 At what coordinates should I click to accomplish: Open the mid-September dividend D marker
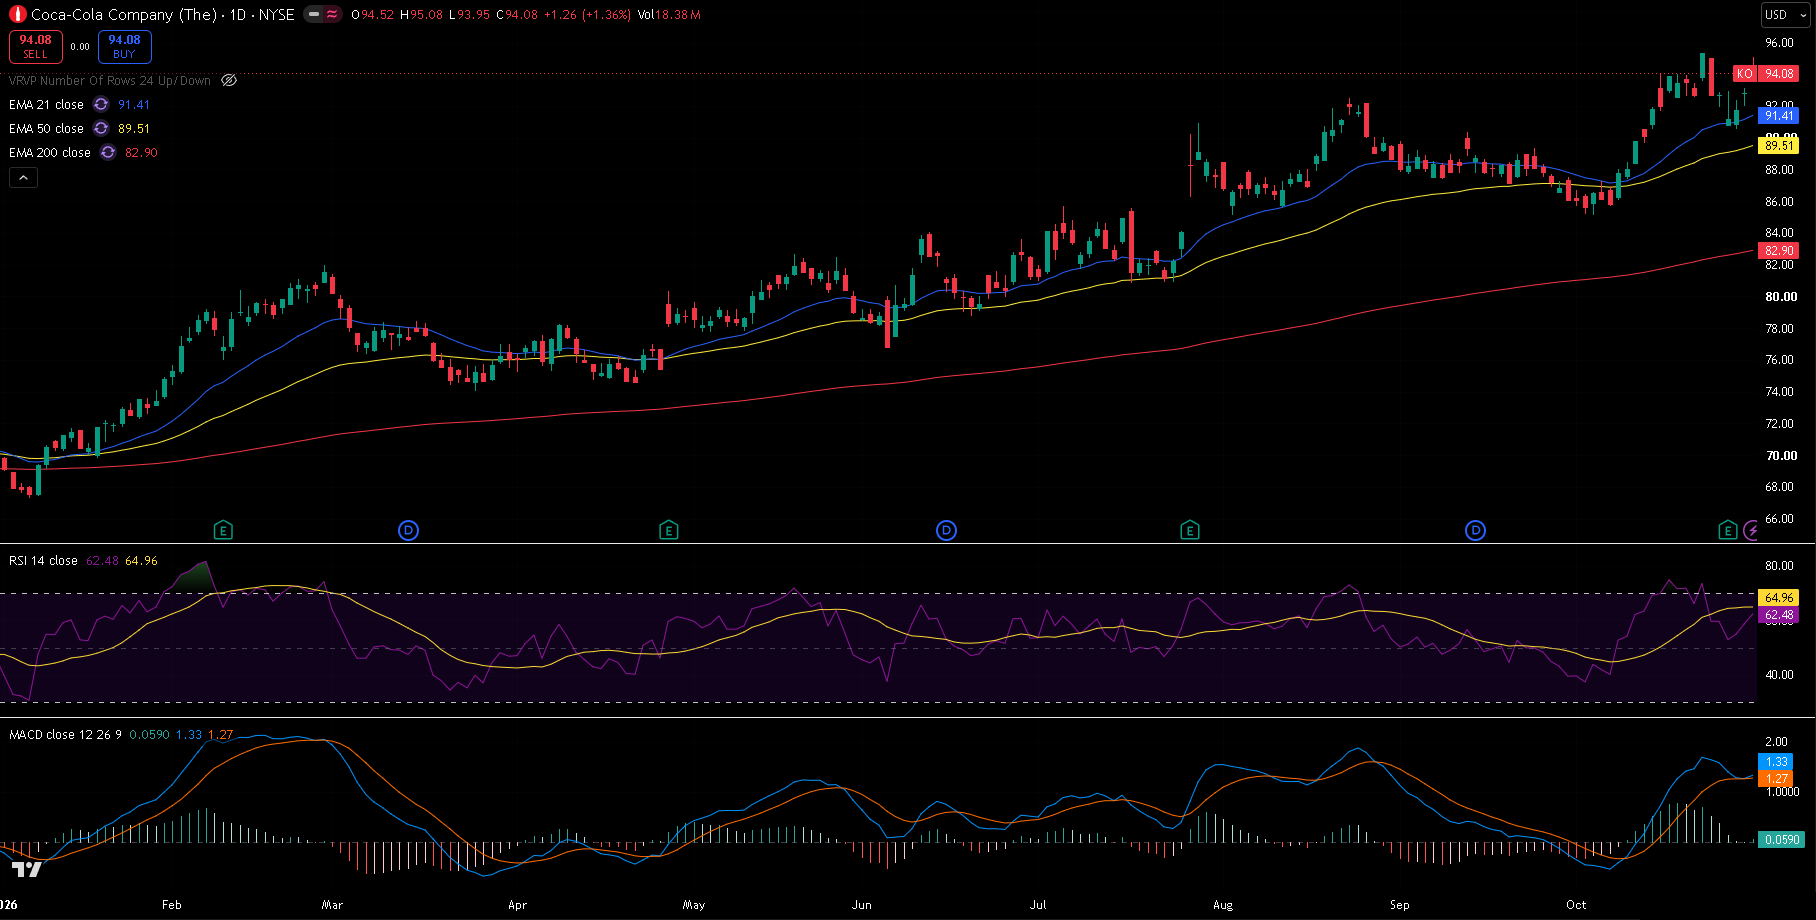(1475, 530)
